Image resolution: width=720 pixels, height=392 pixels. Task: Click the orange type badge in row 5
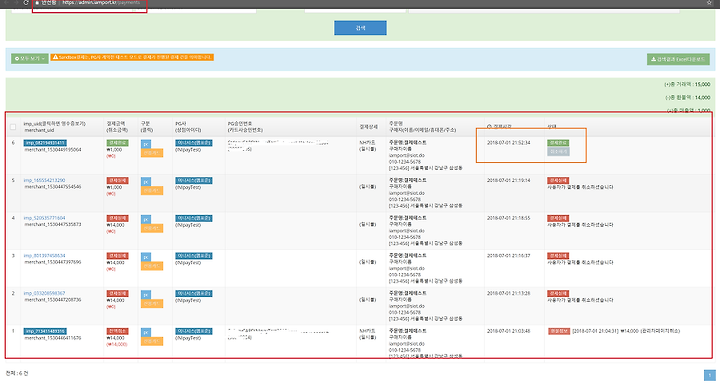[152, 190]
